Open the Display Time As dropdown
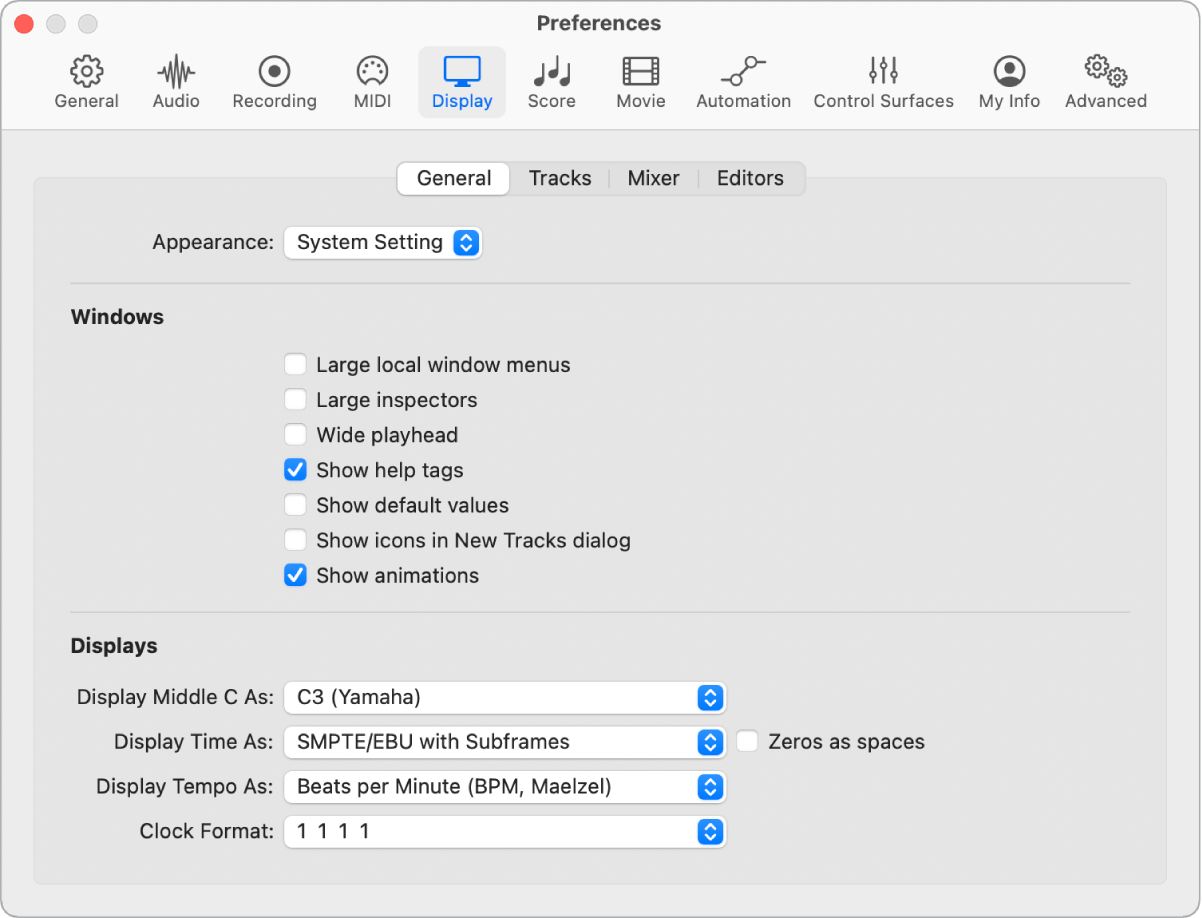The height and width of the screenshot is (918, 1202). click(504, 742)
